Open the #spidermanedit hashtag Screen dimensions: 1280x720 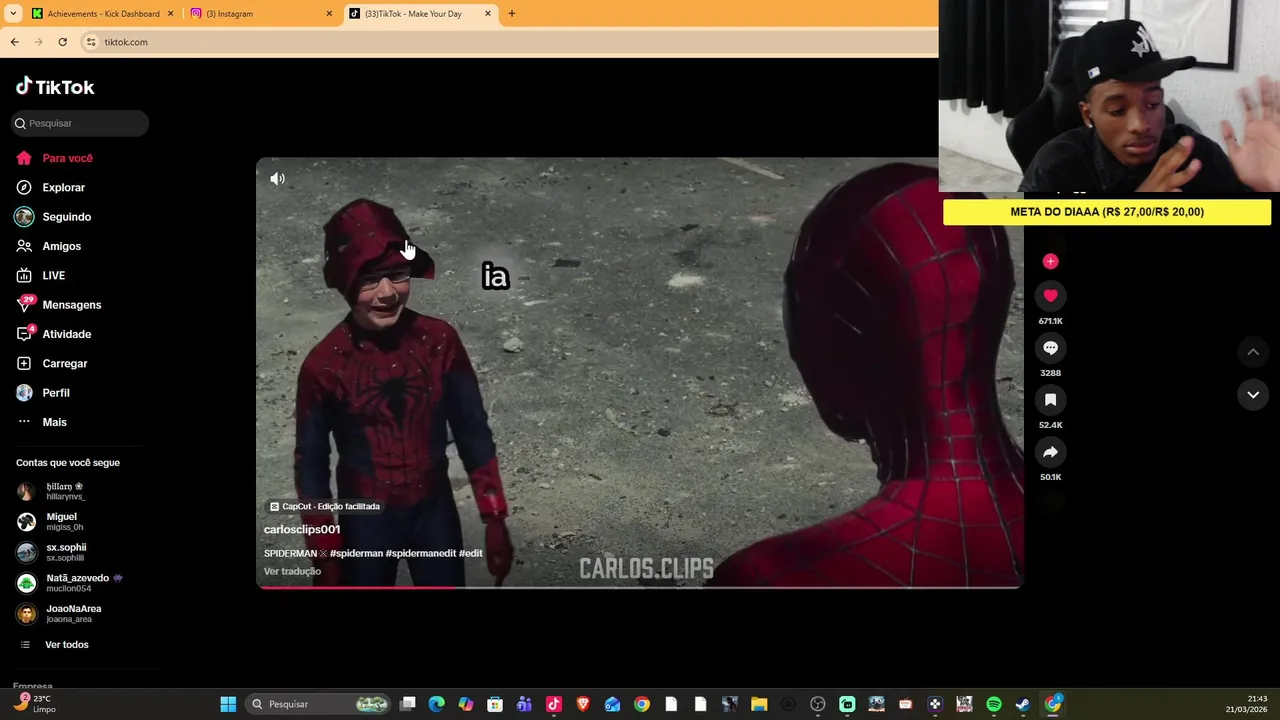pos(420,553)
